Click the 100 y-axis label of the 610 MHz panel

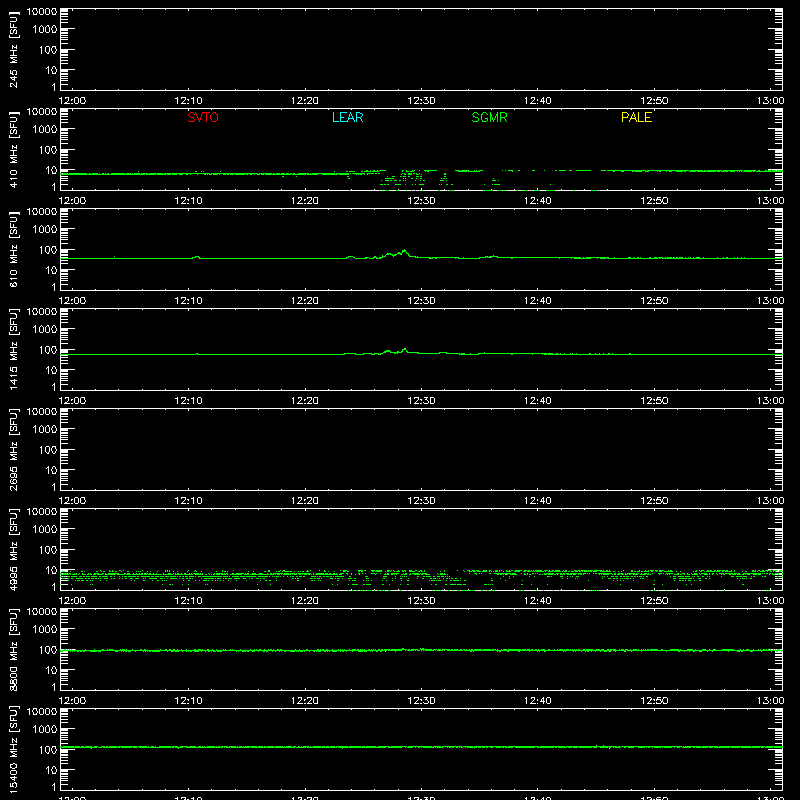coord(48,250)
